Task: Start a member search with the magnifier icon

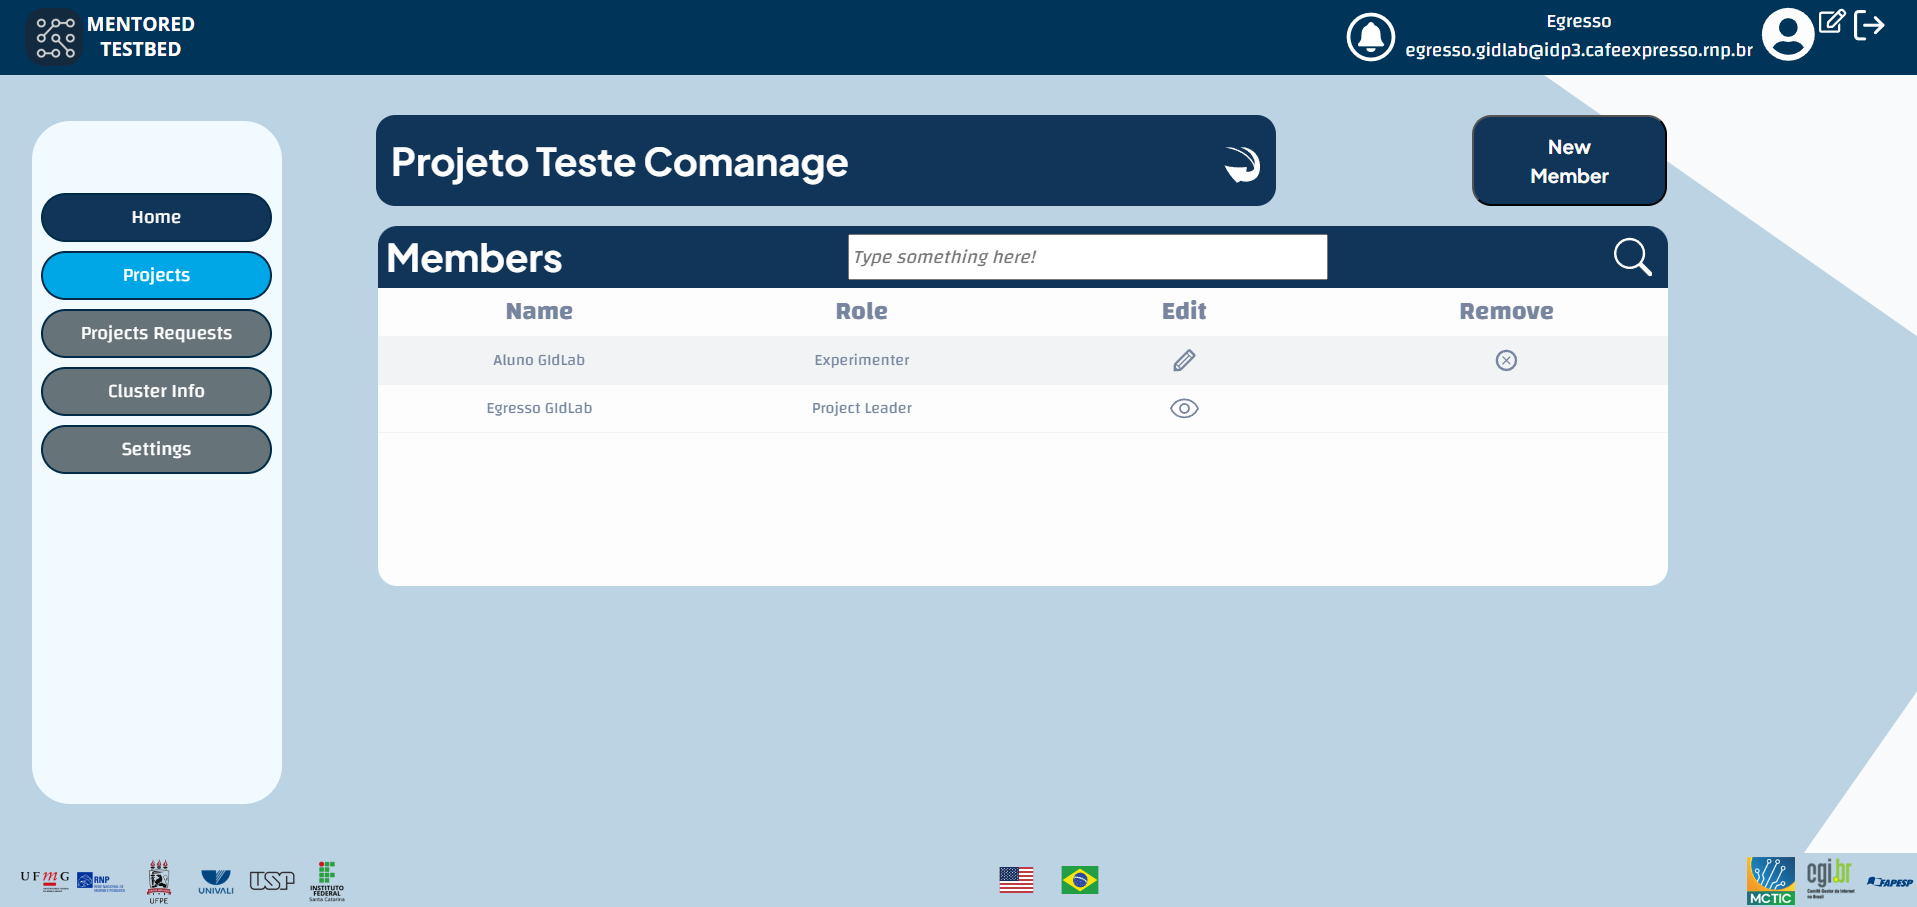Action: 1631,257
